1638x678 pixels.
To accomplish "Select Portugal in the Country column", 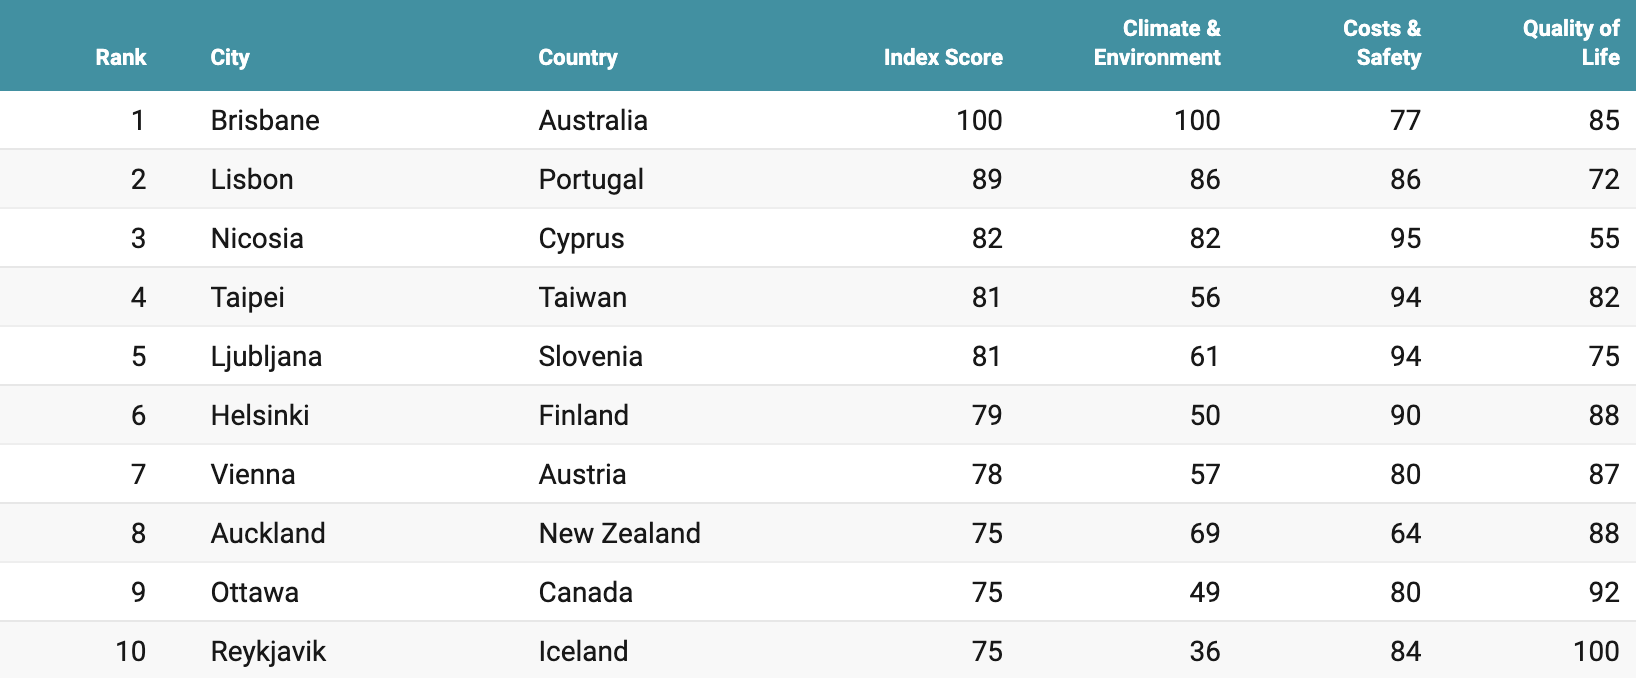I will click(591, 179).
